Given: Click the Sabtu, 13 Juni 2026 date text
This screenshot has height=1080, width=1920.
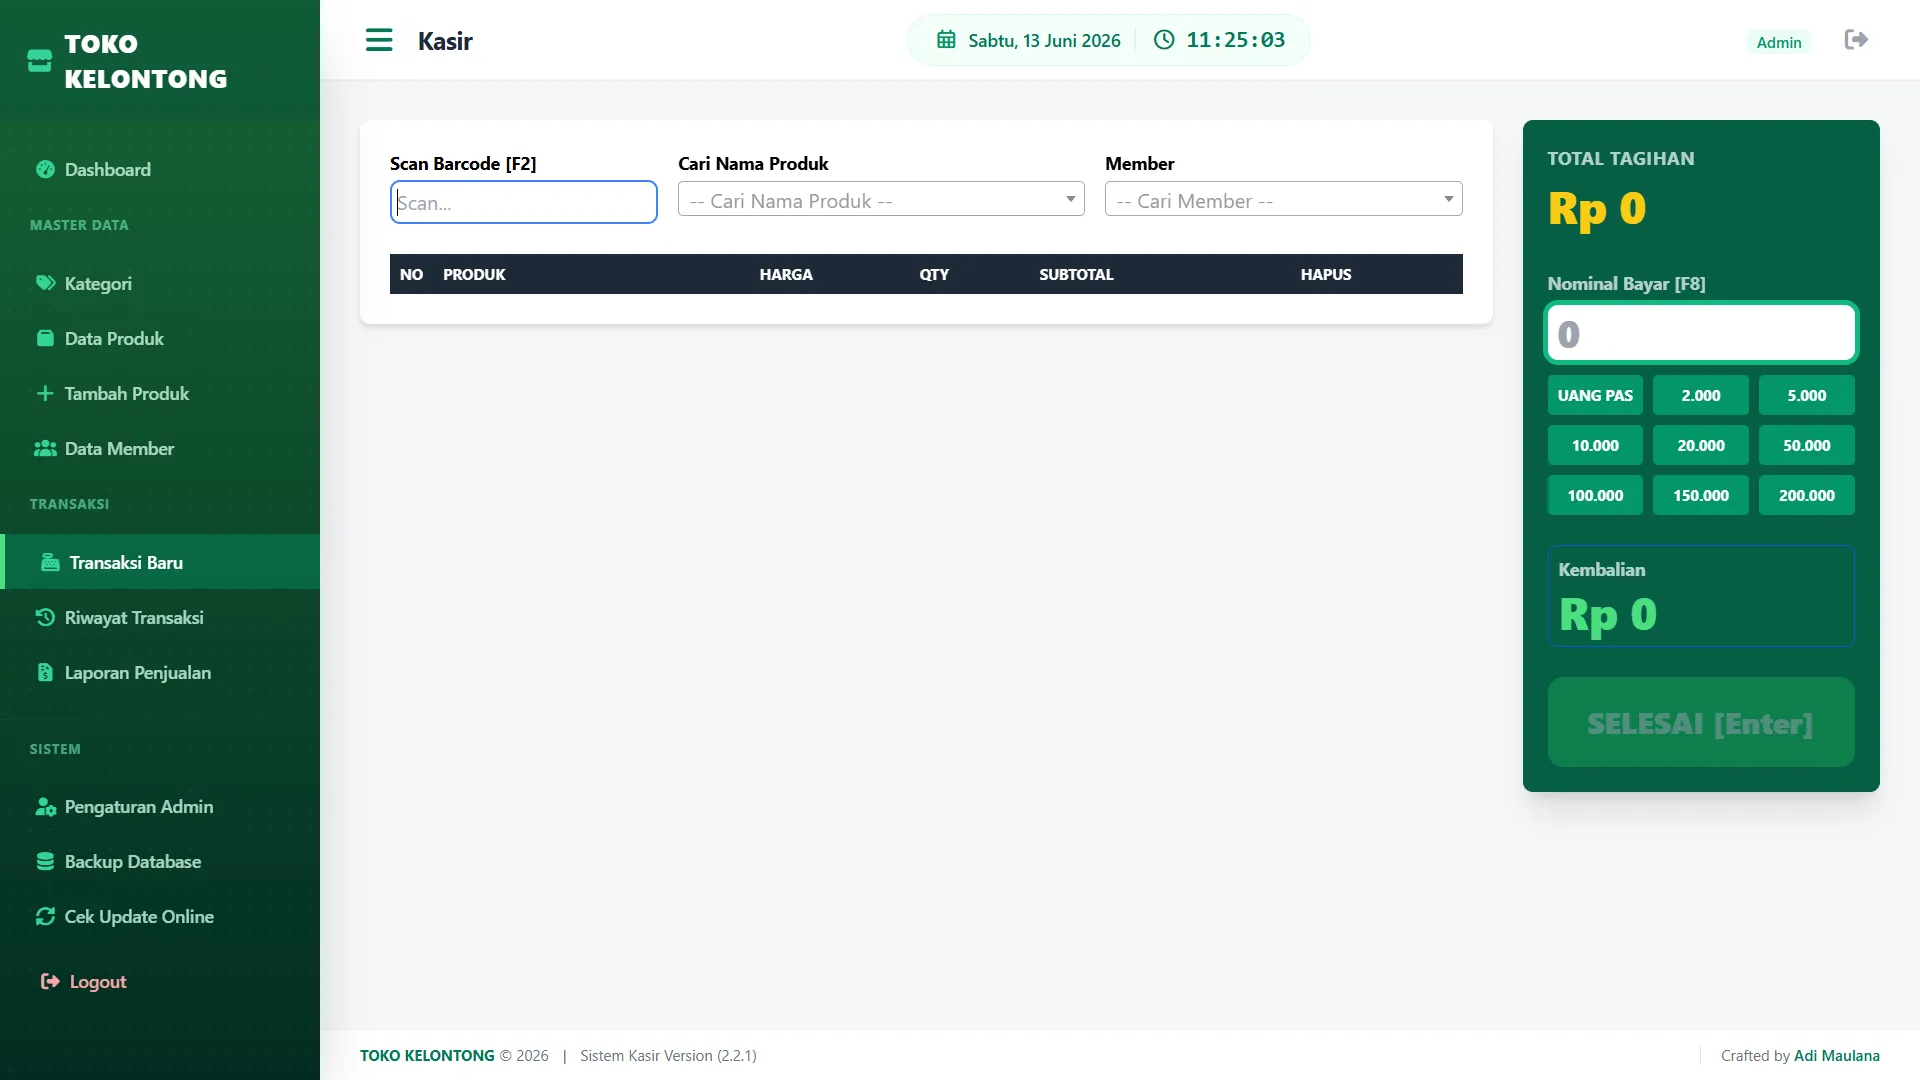Looking at the screenshot, I should click(1044, 41).
